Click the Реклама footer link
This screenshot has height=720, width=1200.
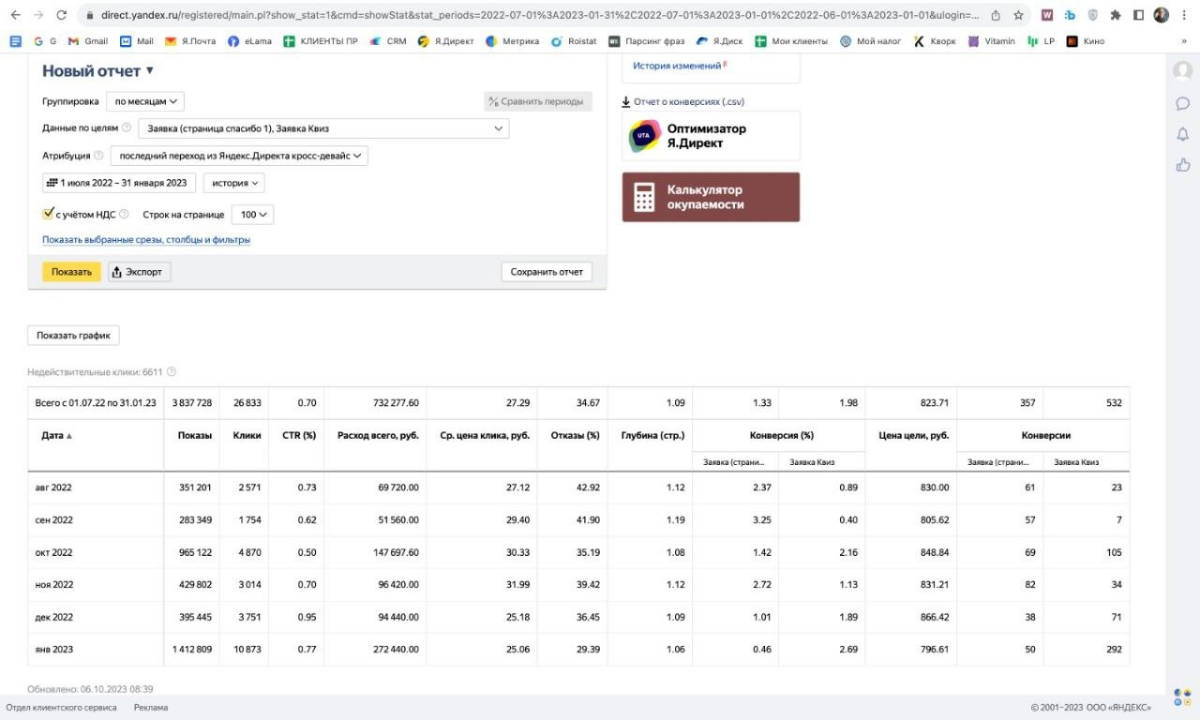point(151,707)
